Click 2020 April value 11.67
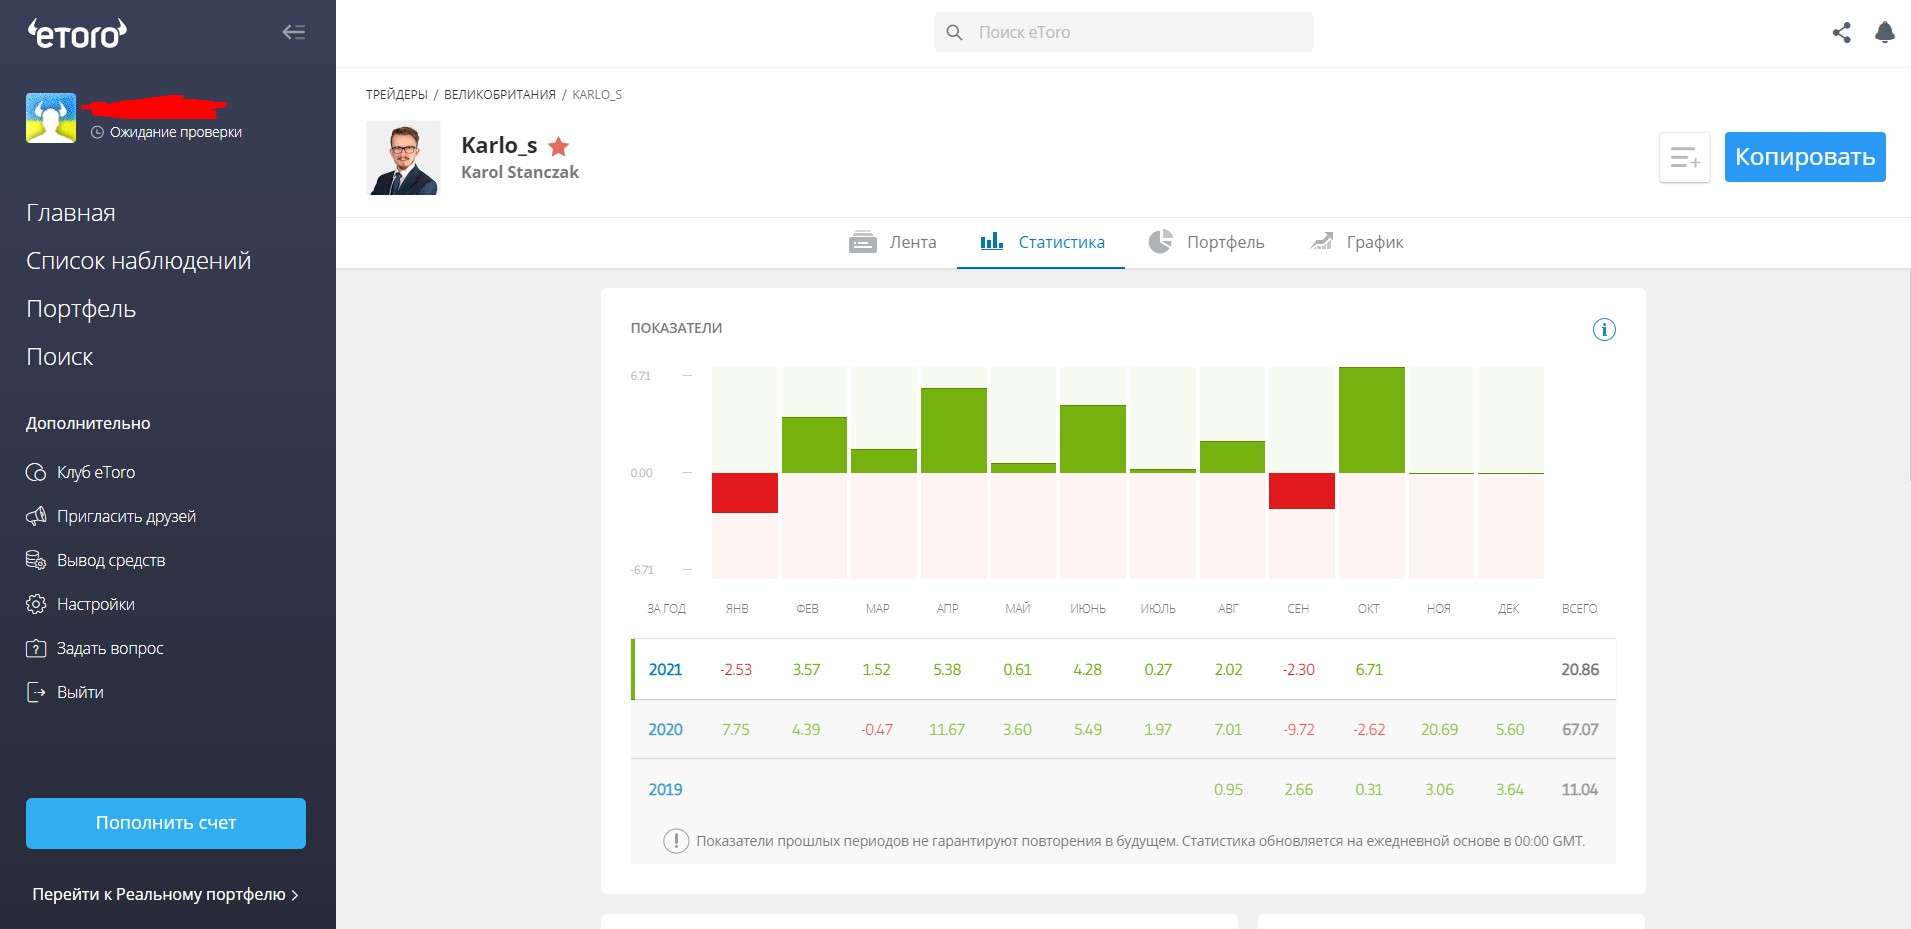Viewport: 1911px width, 929px height. [x=947, y=729]
